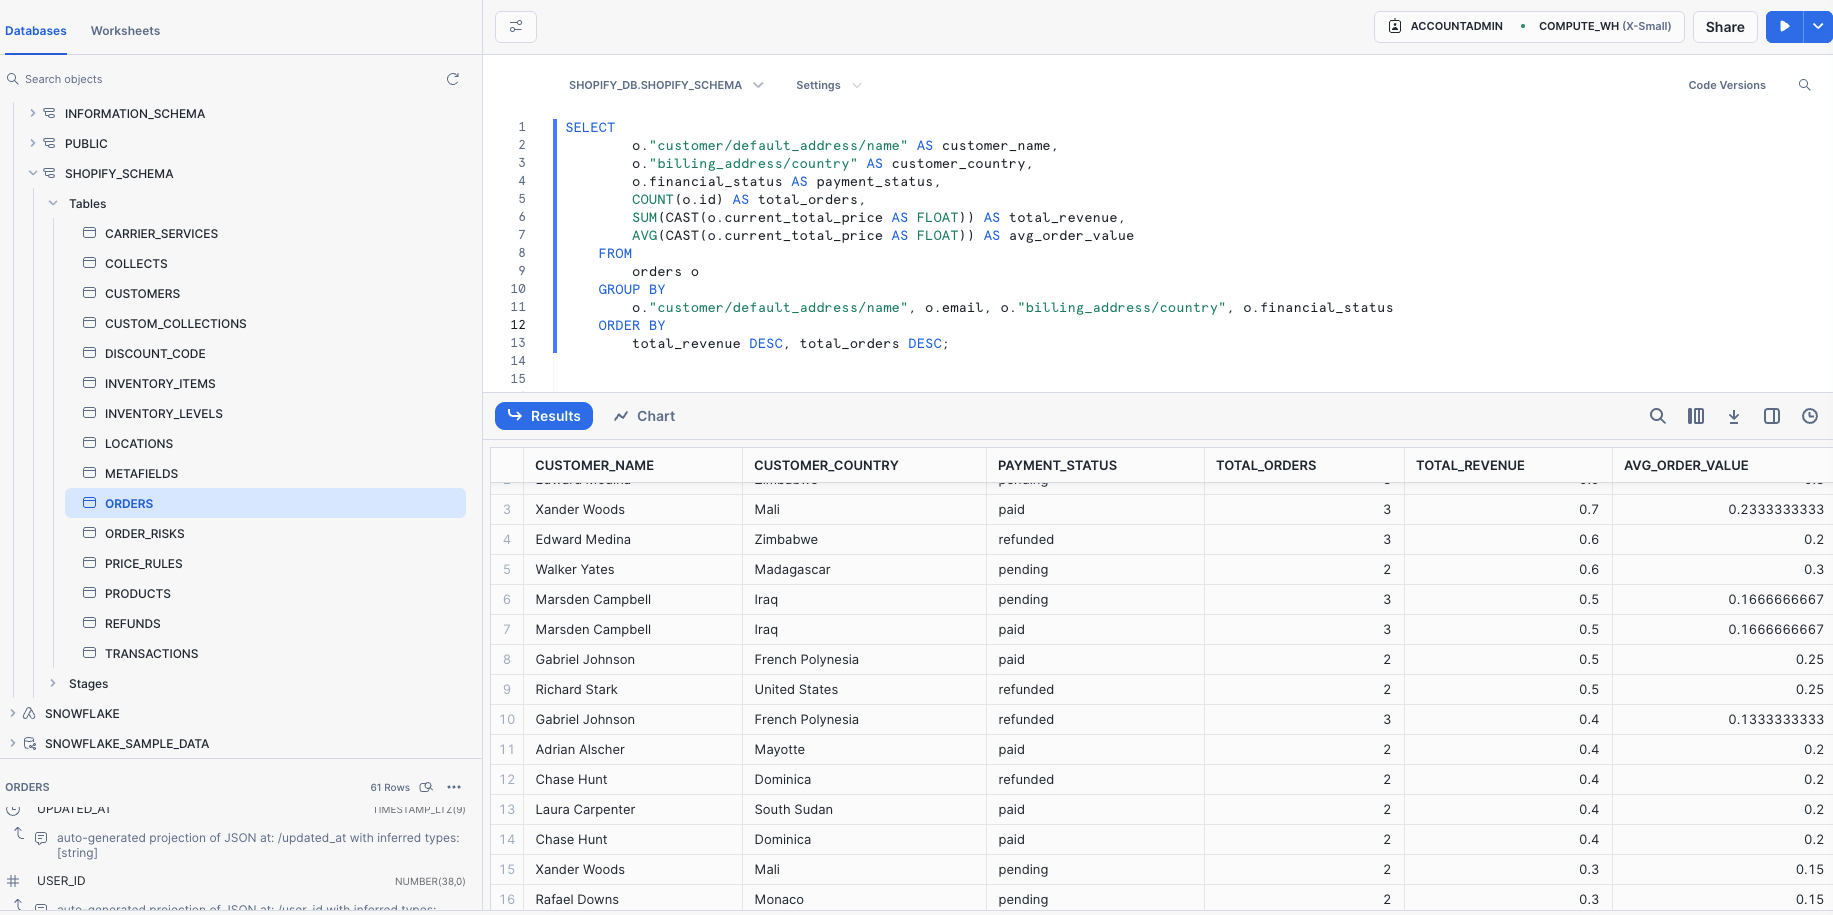Image resolution: width=1833 pixels, height=915 pixels.
Task: Click the REFUNDS table icon
Action: click(90, 623)
